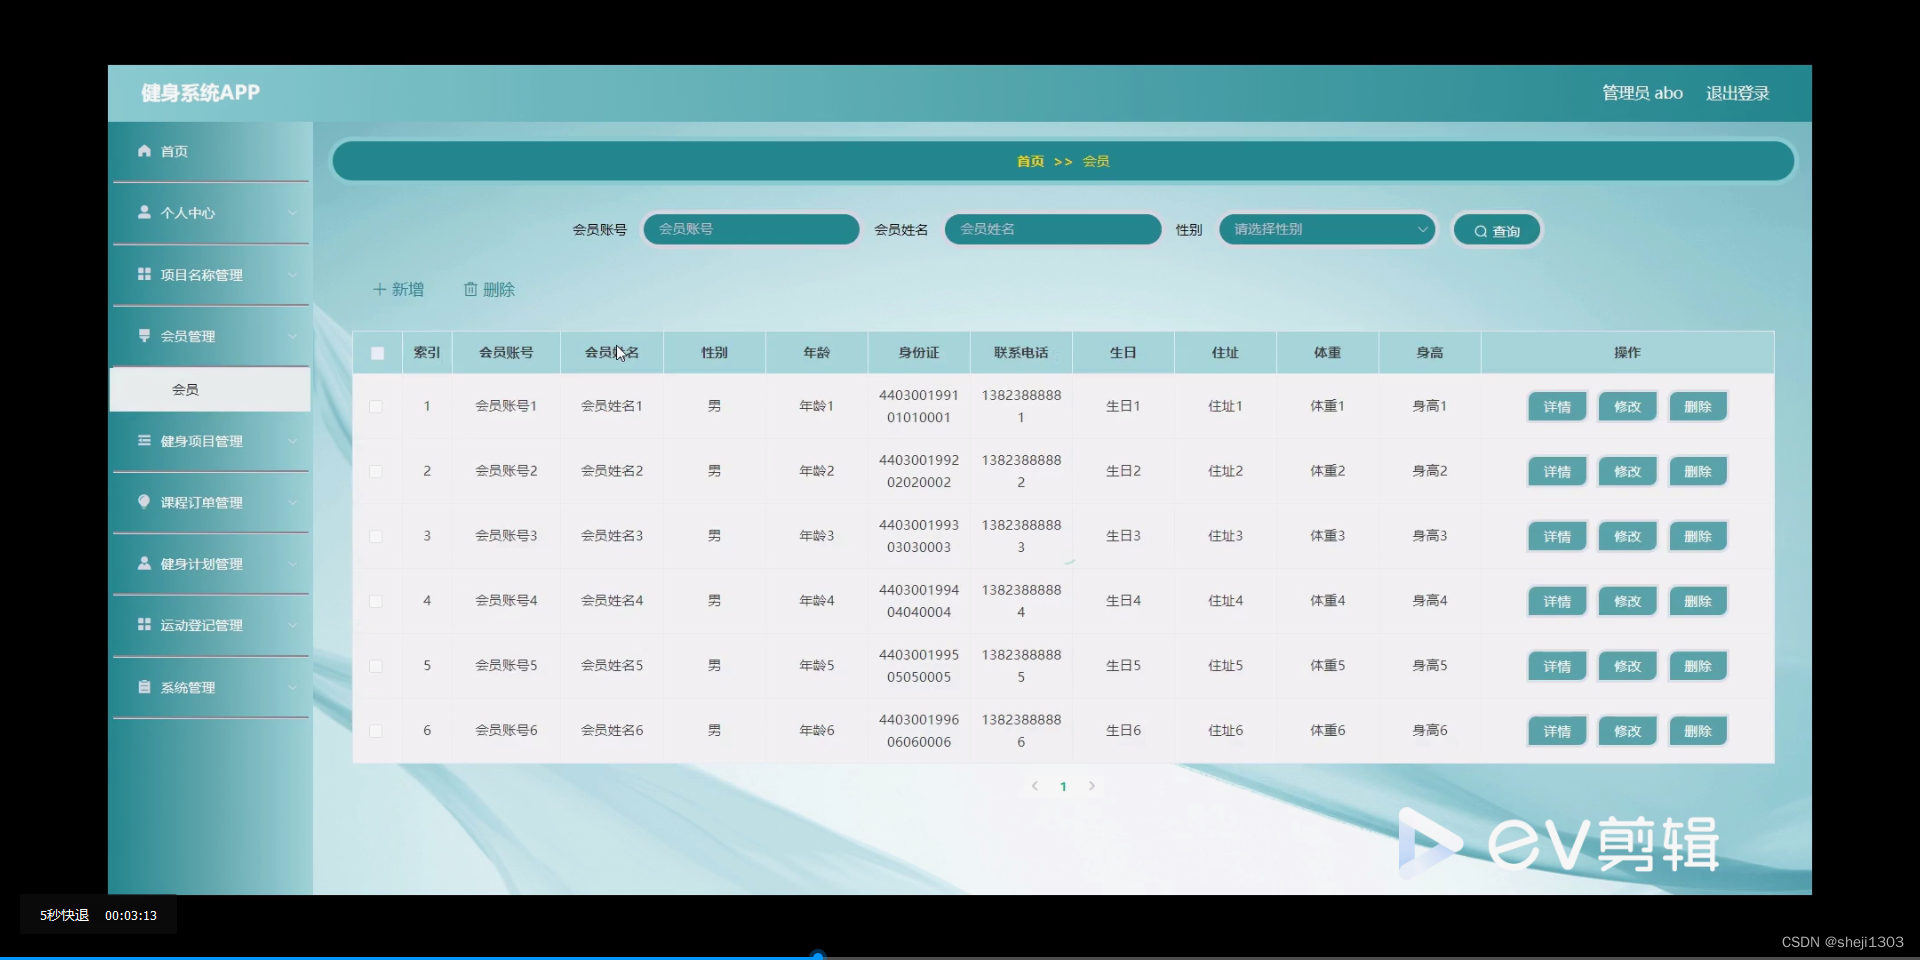Check the checkbox for 会员账号1 row
This screenshot has height=960, width=1920.
coord(376,407)
